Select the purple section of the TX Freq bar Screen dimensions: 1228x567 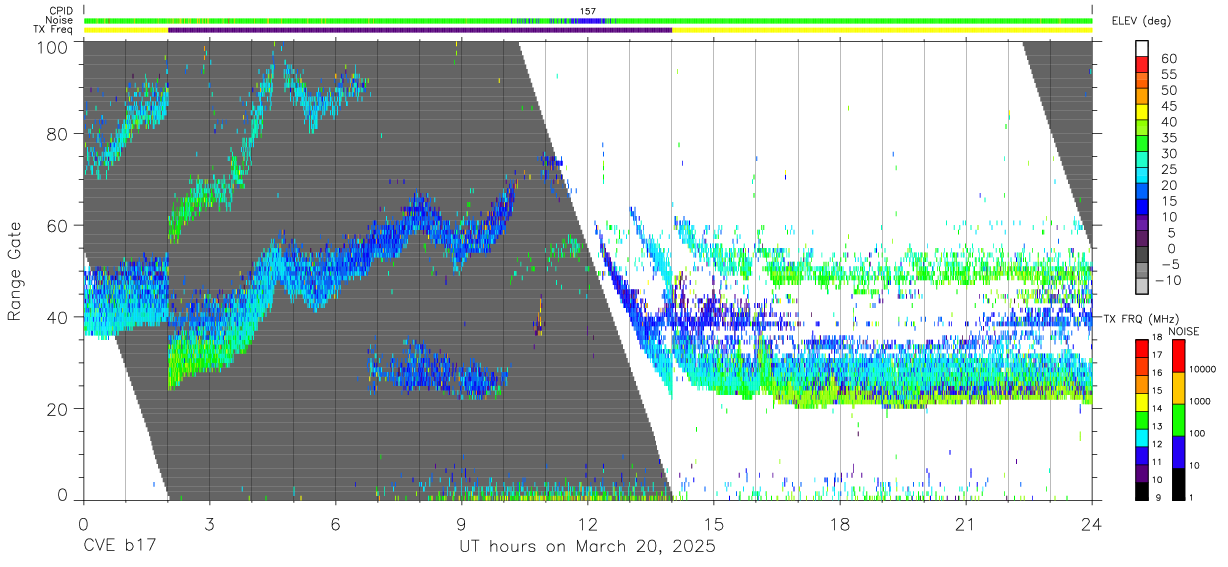[420, 30]
